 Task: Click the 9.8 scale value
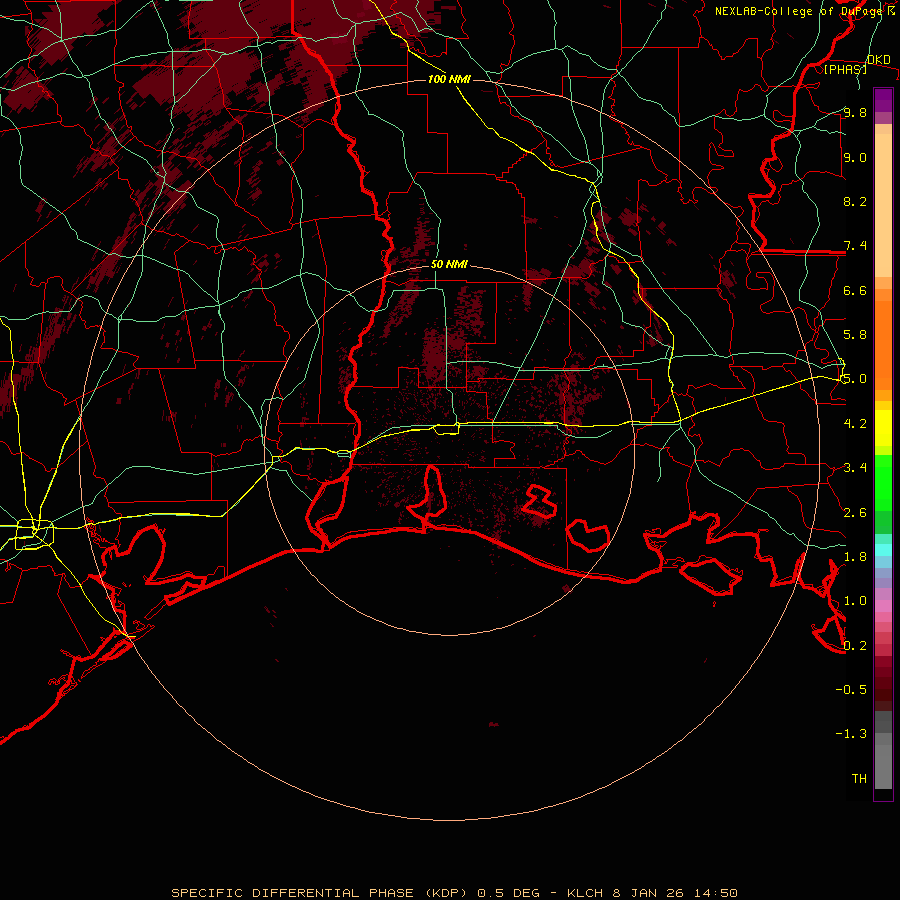(x=855, y=112)
